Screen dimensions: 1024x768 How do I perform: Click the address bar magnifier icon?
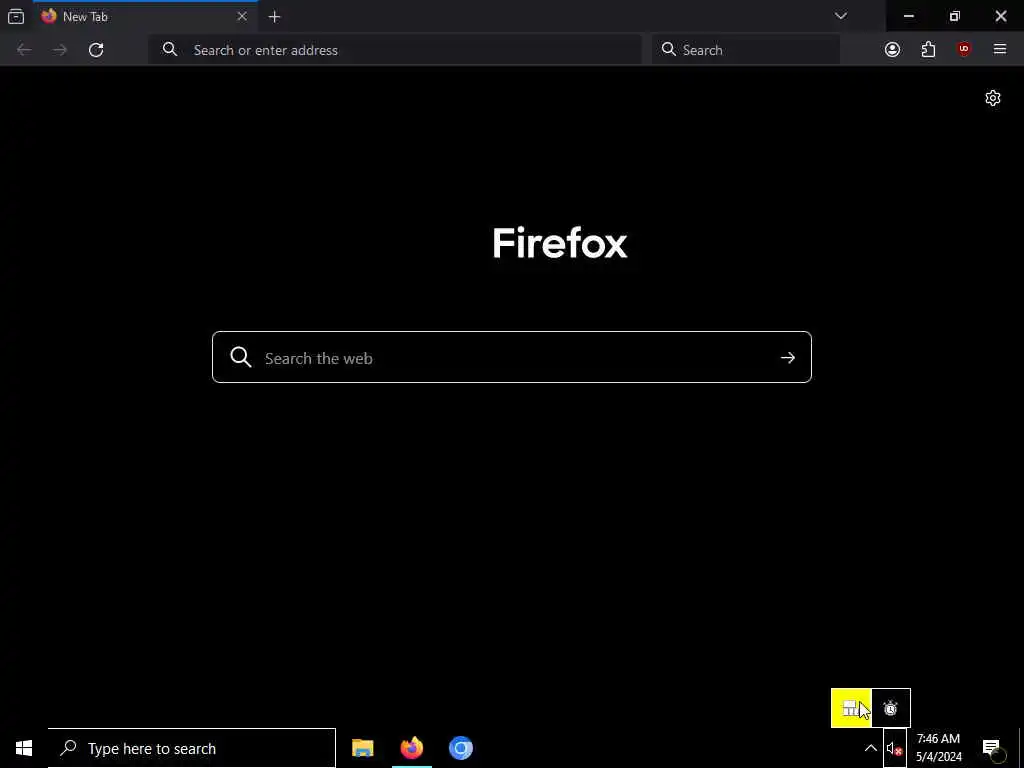pos(170,49)
